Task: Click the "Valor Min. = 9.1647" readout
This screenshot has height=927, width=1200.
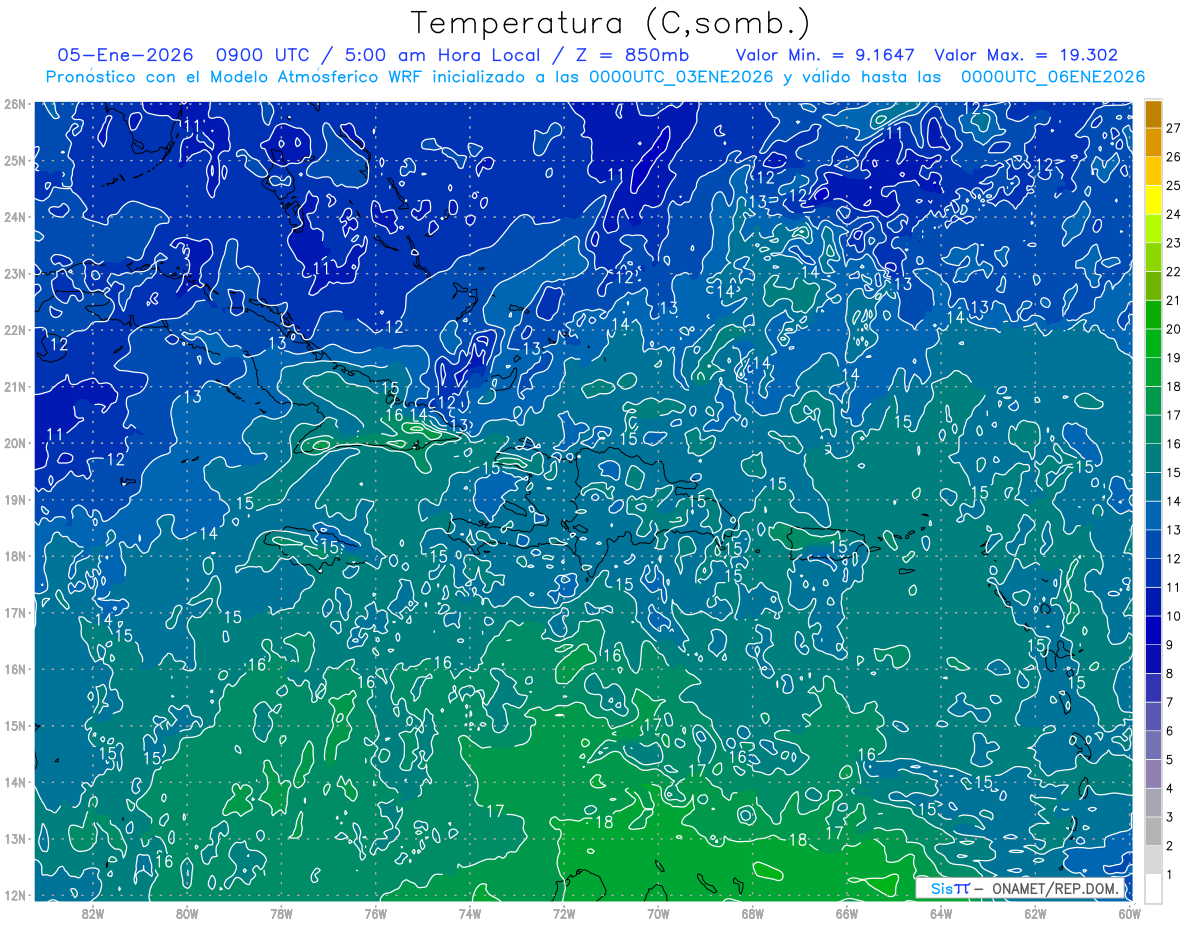Action: tap(824, 55)
